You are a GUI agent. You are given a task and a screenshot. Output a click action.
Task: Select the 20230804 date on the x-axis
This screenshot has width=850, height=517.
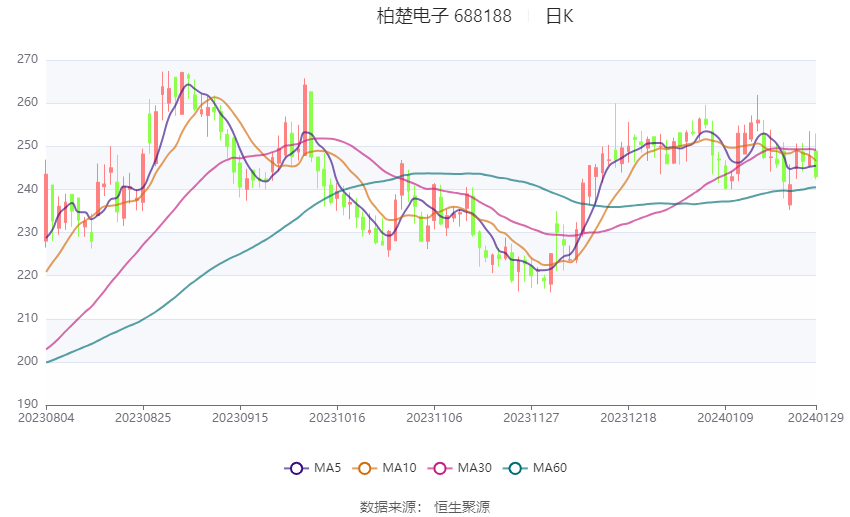46,418
